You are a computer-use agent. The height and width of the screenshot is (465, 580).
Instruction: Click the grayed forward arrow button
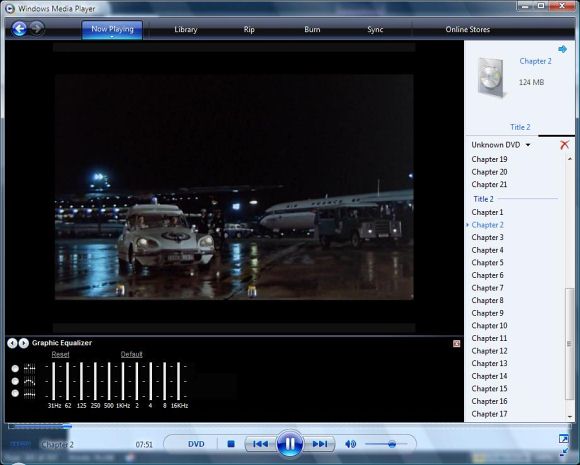click(x=37, y=28)
